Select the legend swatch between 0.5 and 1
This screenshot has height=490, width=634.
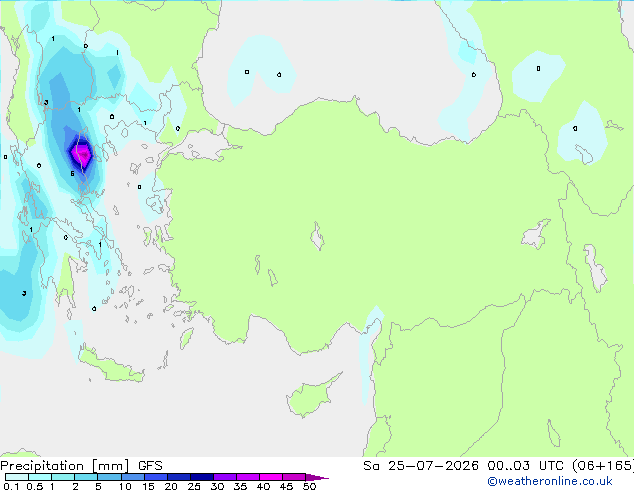pos(40,477)
